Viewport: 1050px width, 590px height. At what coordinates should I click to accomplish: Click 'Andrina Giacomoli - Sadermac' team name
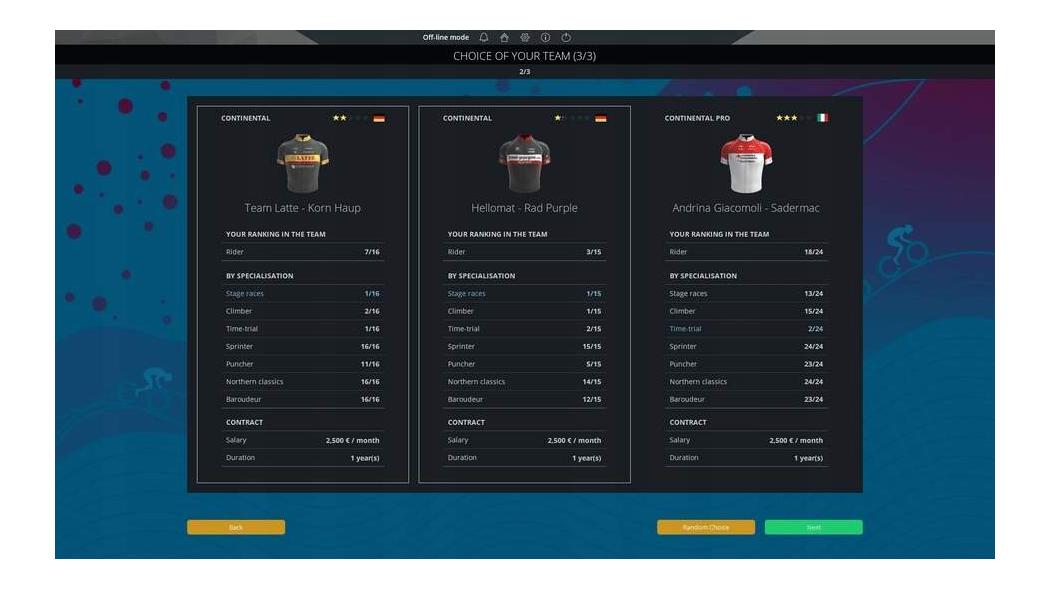746,208
